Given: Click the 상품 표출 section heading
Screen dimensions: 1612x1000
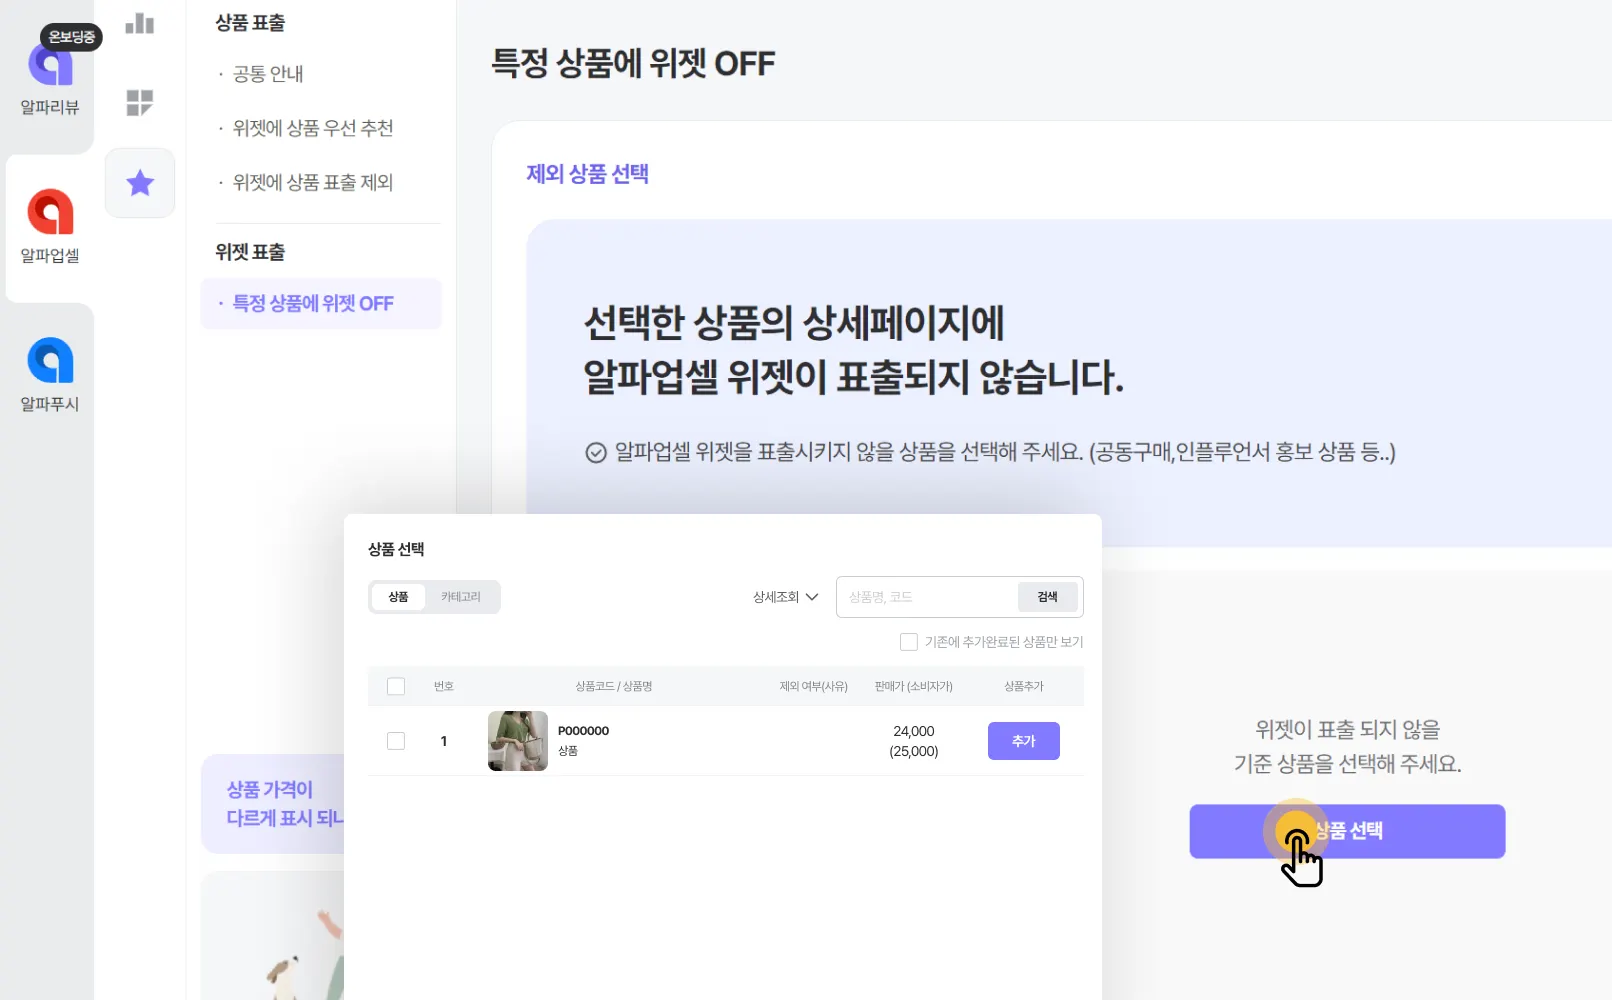Looking at the screenshot, I should (x=250, y=23).
